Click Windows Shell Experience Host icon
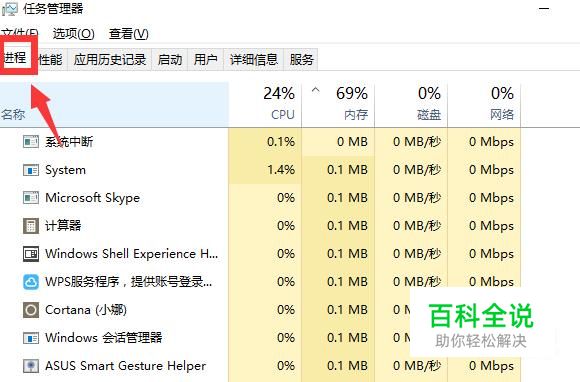 click(31, 254)
